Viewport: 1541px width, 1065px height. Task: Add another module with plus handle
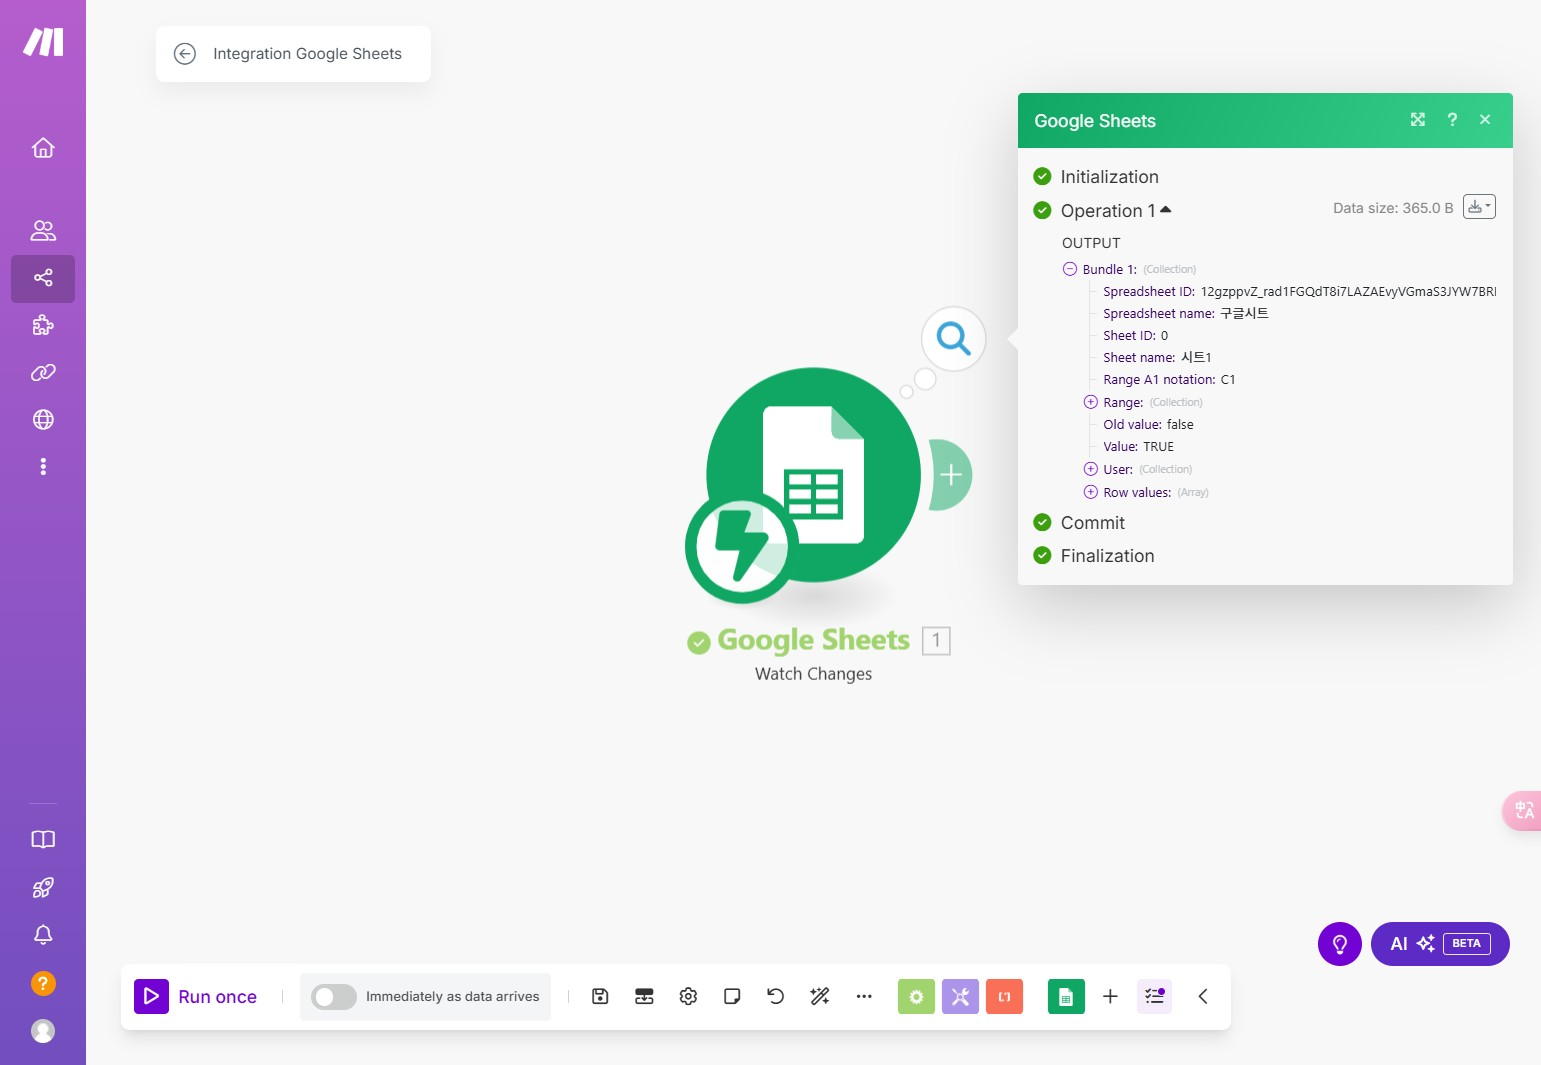coord(951,475)
